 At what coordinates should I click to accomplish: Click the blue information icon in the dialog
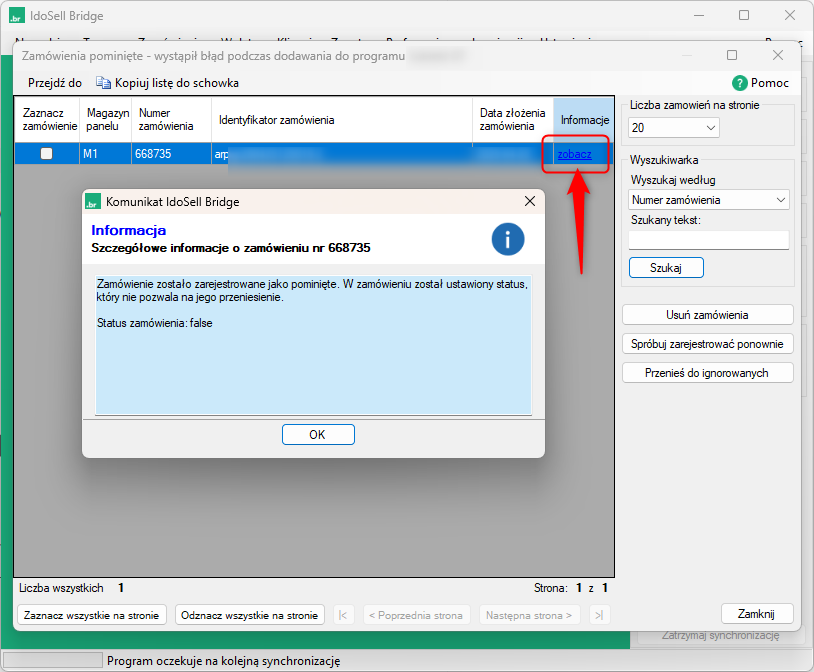coord(508,239)
